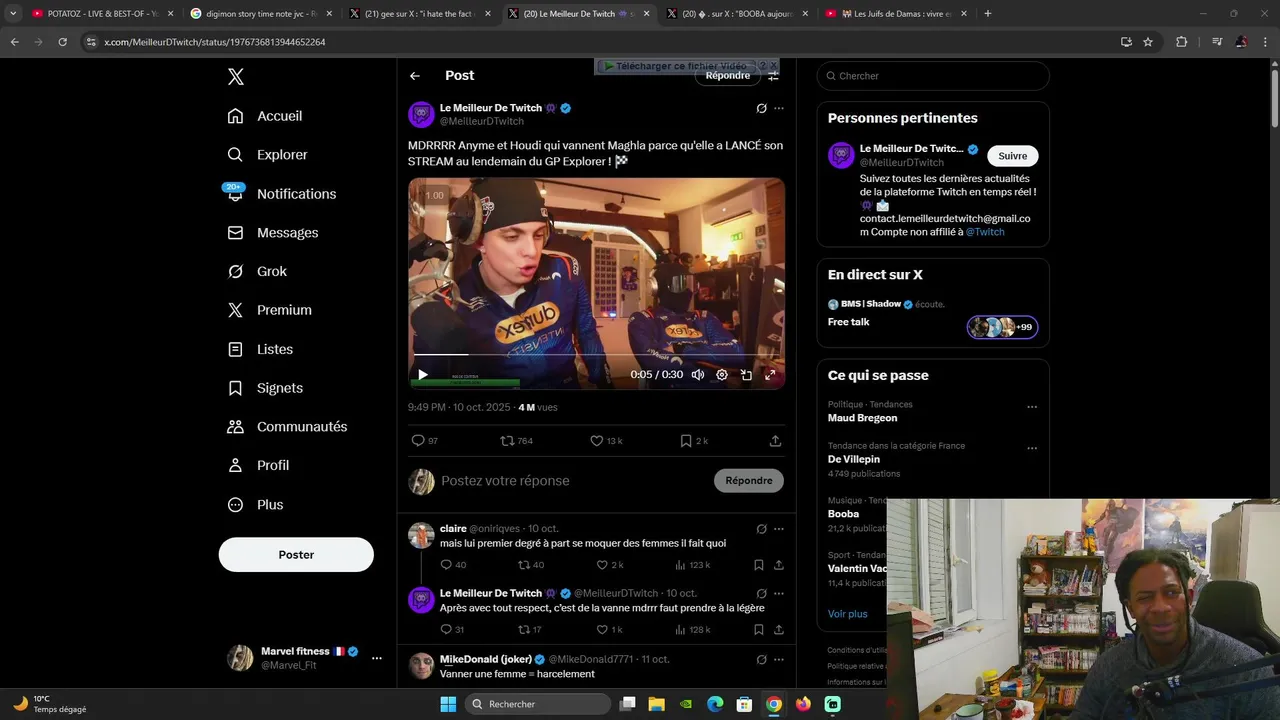Open a new browser tab
The image size is (1280, 720).
coord(988,14)
